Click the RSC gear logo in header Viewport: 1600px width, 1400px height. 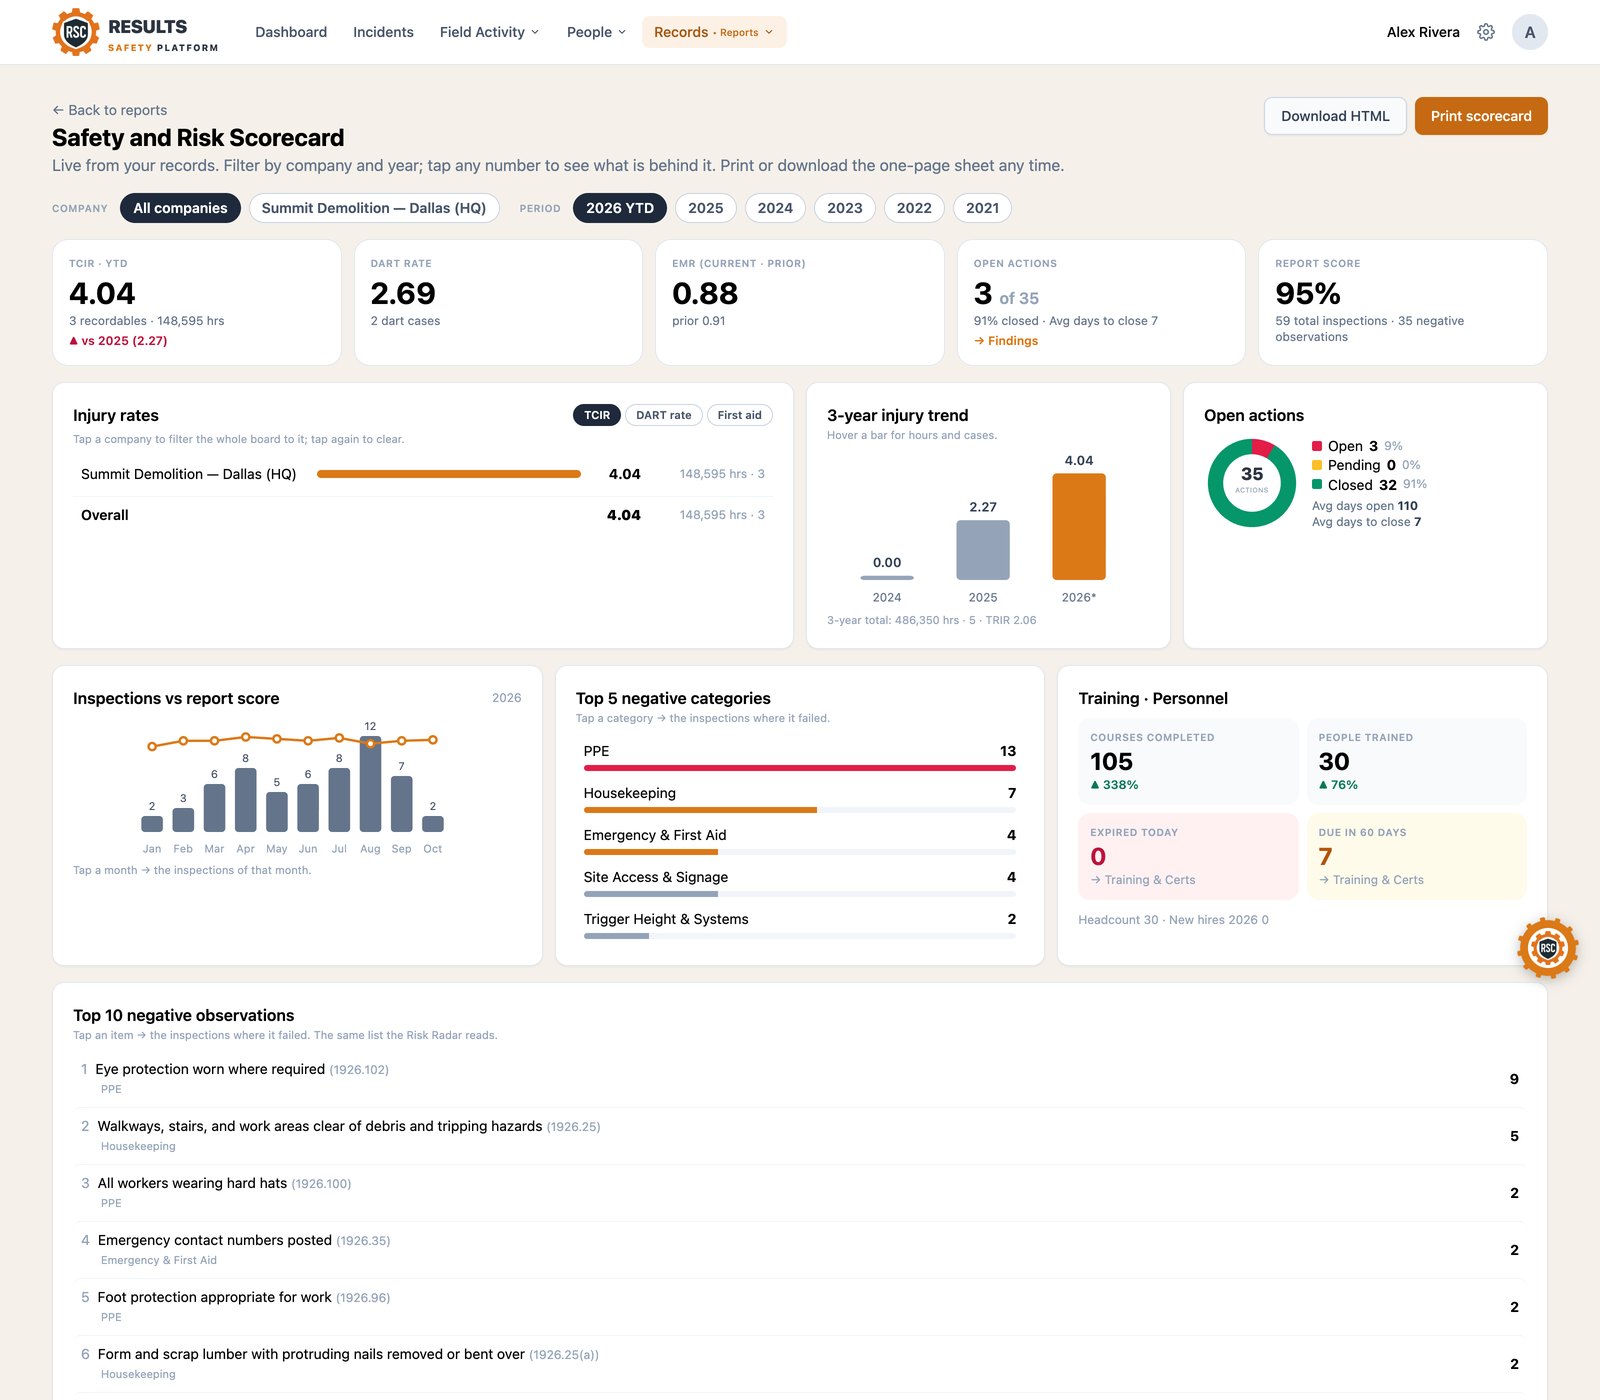point(76,32)
